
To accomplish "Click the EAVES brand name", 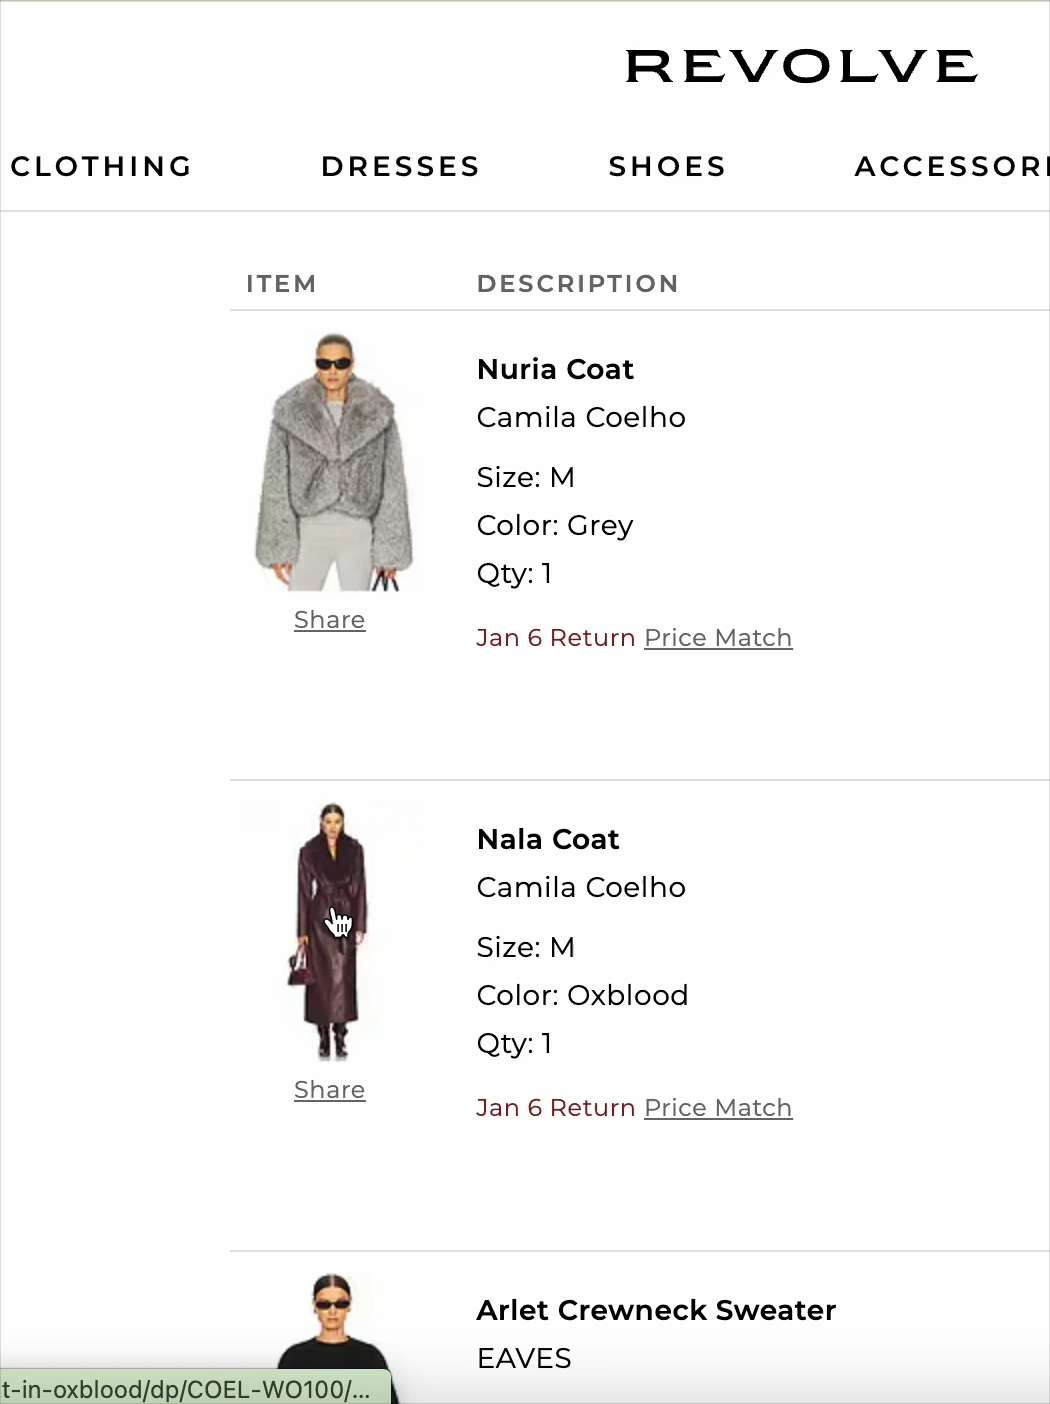I will pyautogui.click(x=524, y=1358).
